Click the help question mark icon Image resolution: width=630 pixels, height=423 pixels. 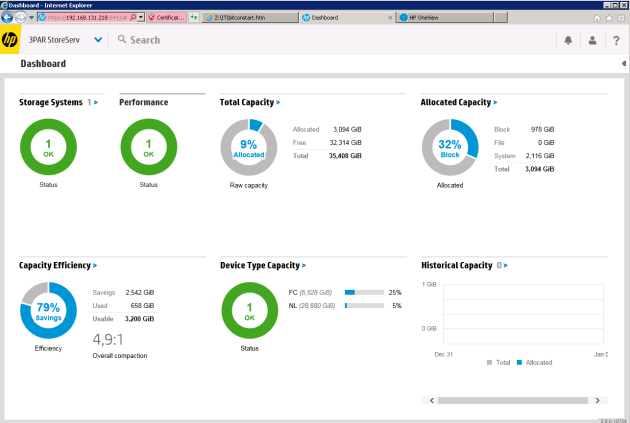[x=616, y=40]
